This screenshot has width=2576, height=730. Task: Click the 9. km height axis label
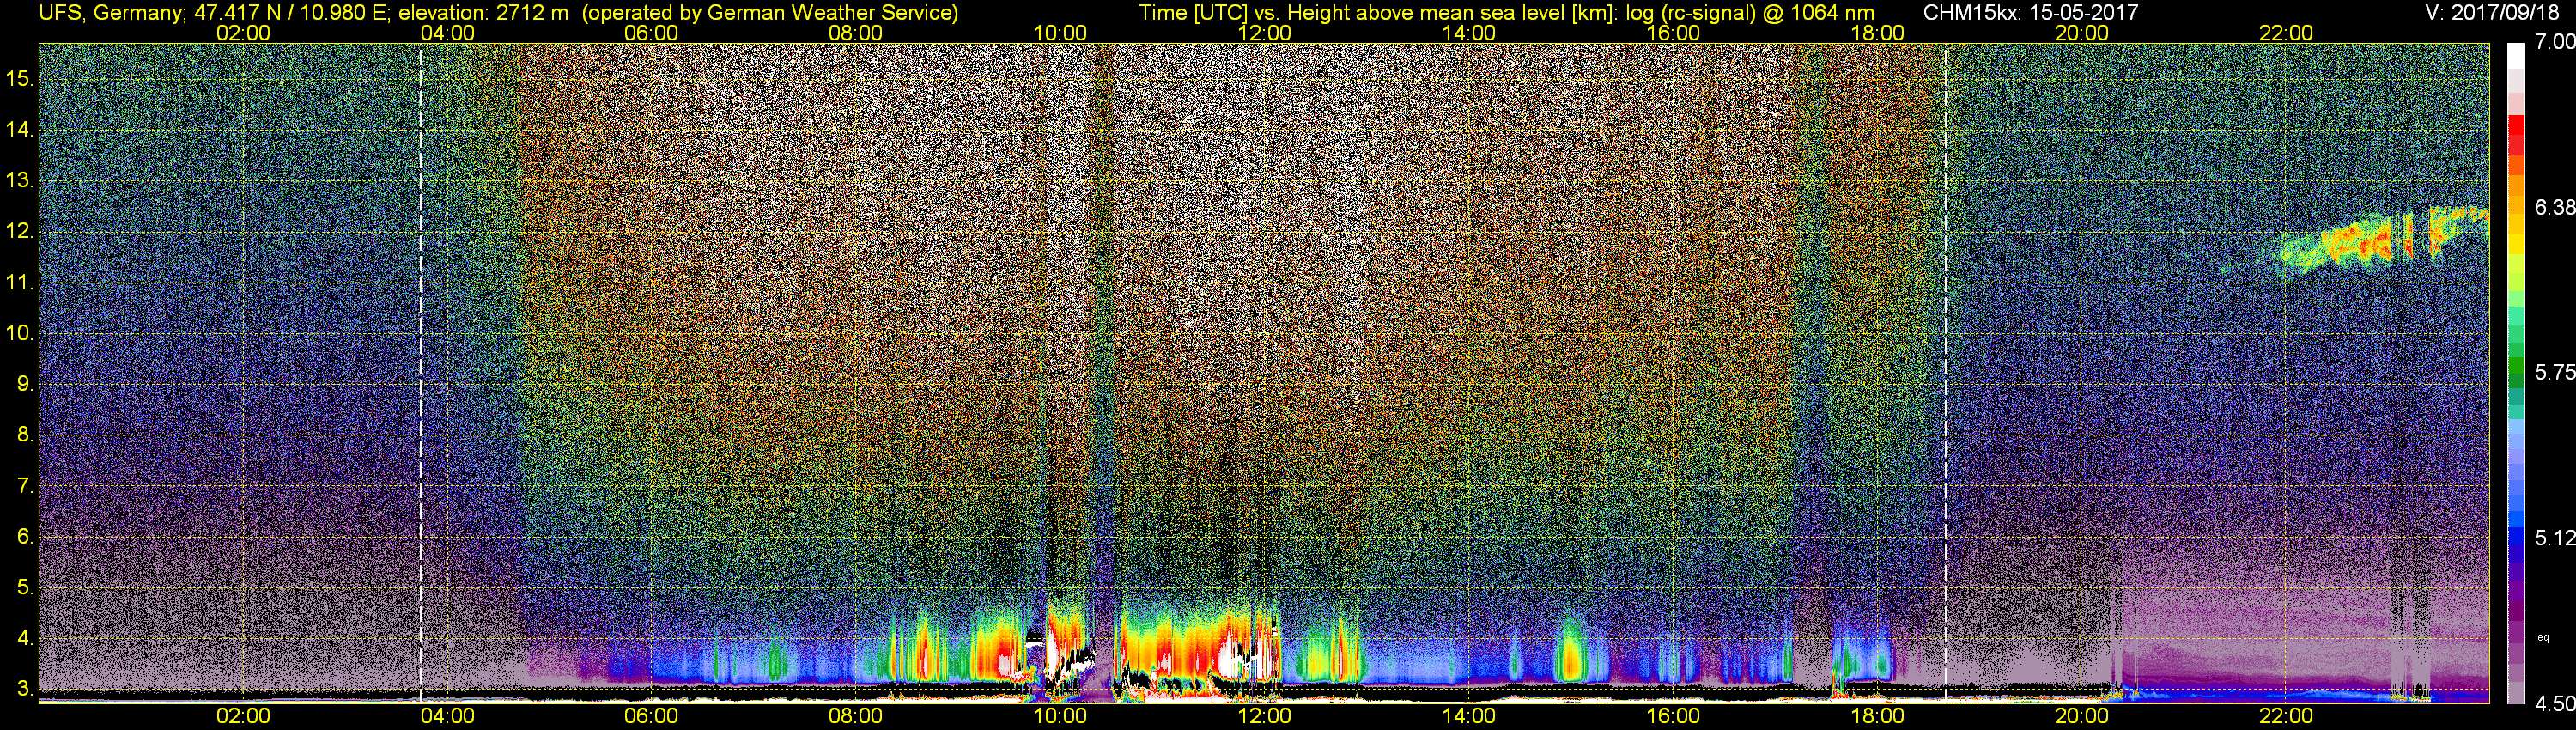tap(25, 384)
